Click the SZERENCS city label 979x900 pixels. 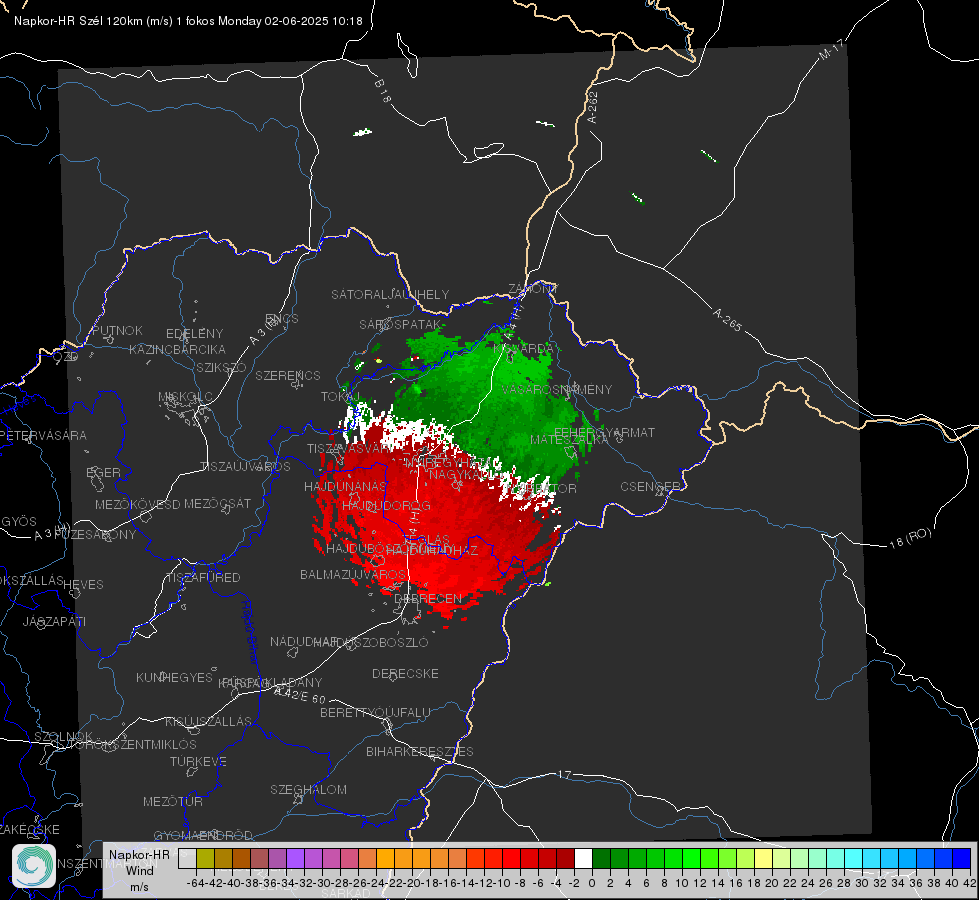pyautogui.click(x=288, y=376)
